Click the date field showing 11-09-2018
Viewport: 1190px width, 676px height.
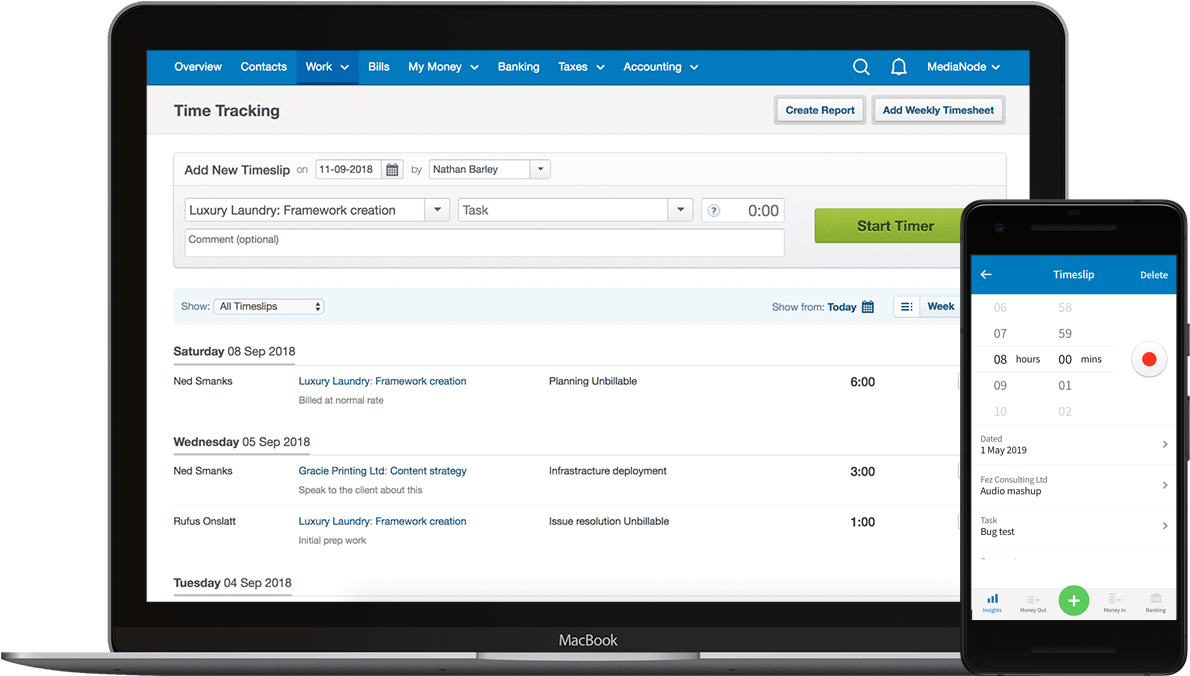click(349, 169)
